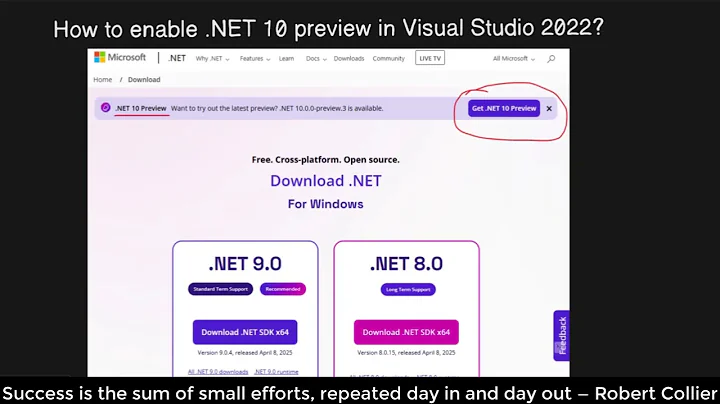Download .NET SDK x64 for .NET 8.0
Image resolution: width=720 pixels, height=404 pixels.
[x=406, y=332]
